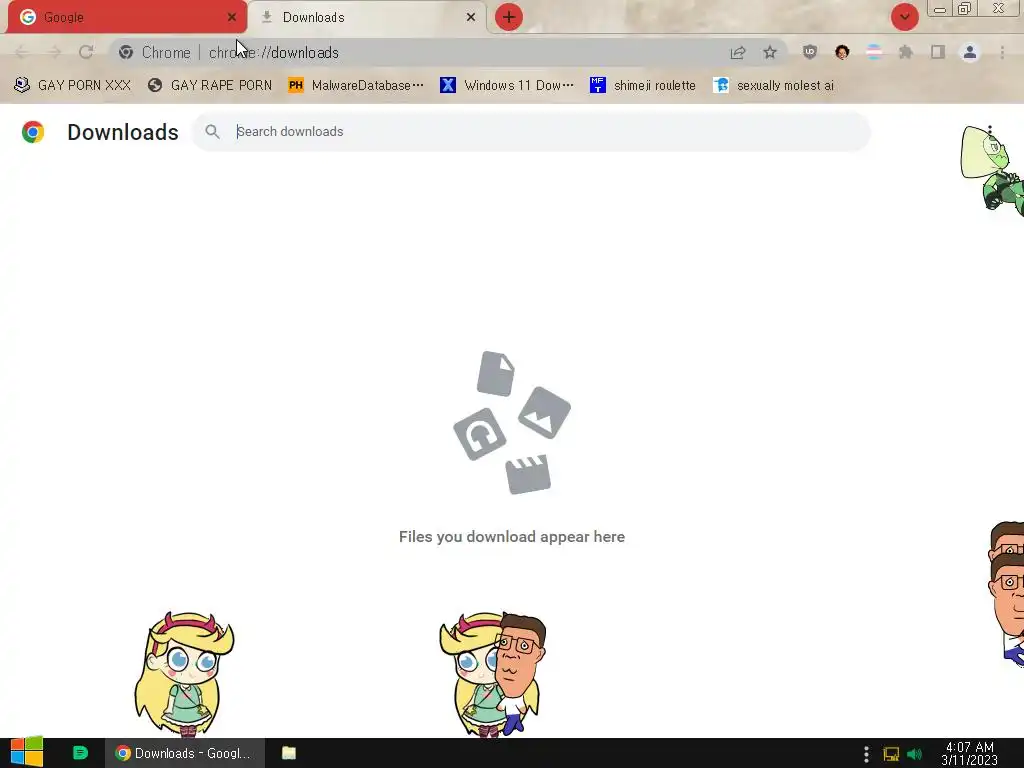Screen dimensions: 1024x768
Task: Switch to the Google tab
Action: pyautogui.click(x=127, y=17)
